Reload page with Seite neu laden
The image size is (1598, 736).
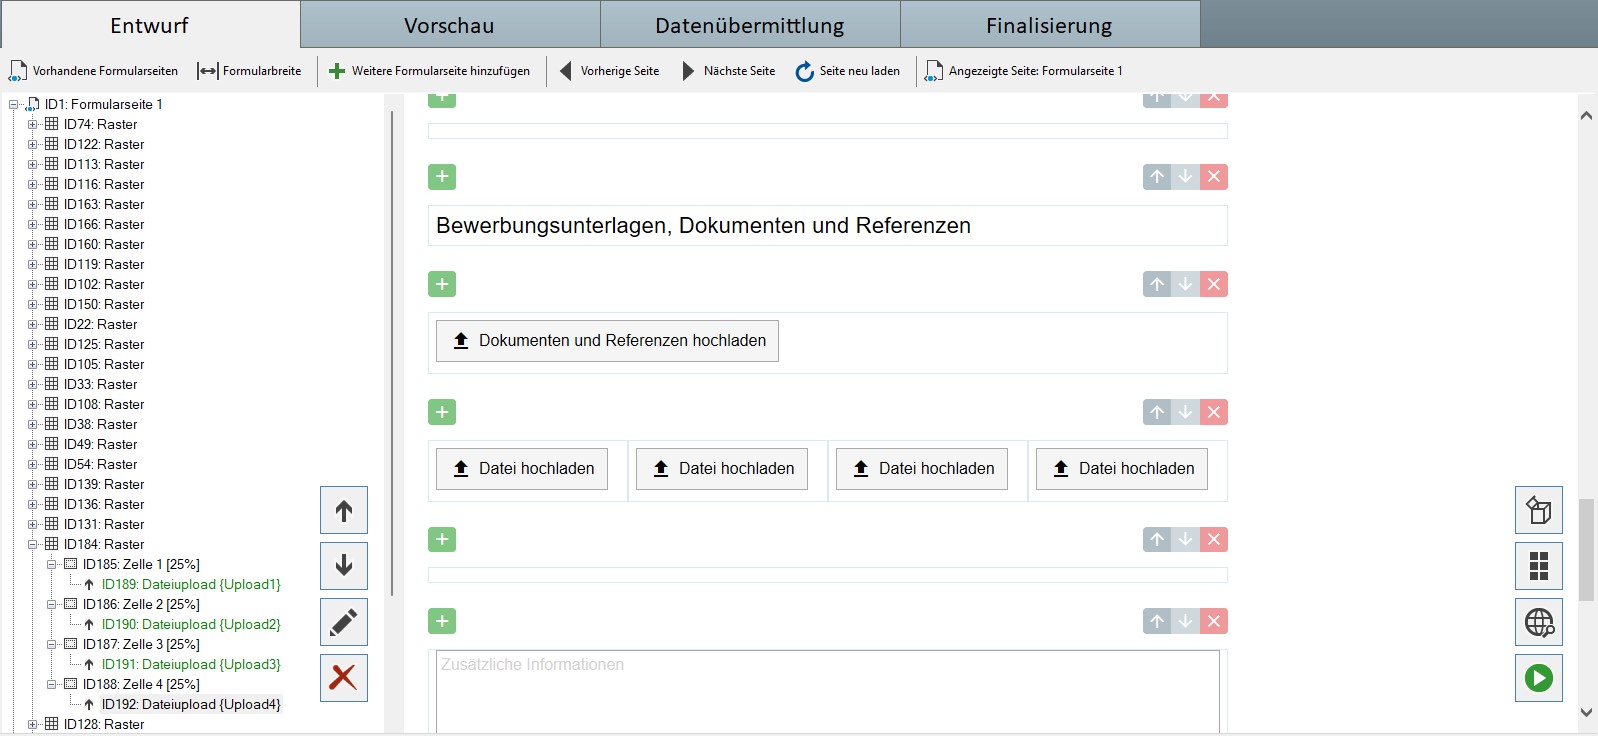[848, 71]
